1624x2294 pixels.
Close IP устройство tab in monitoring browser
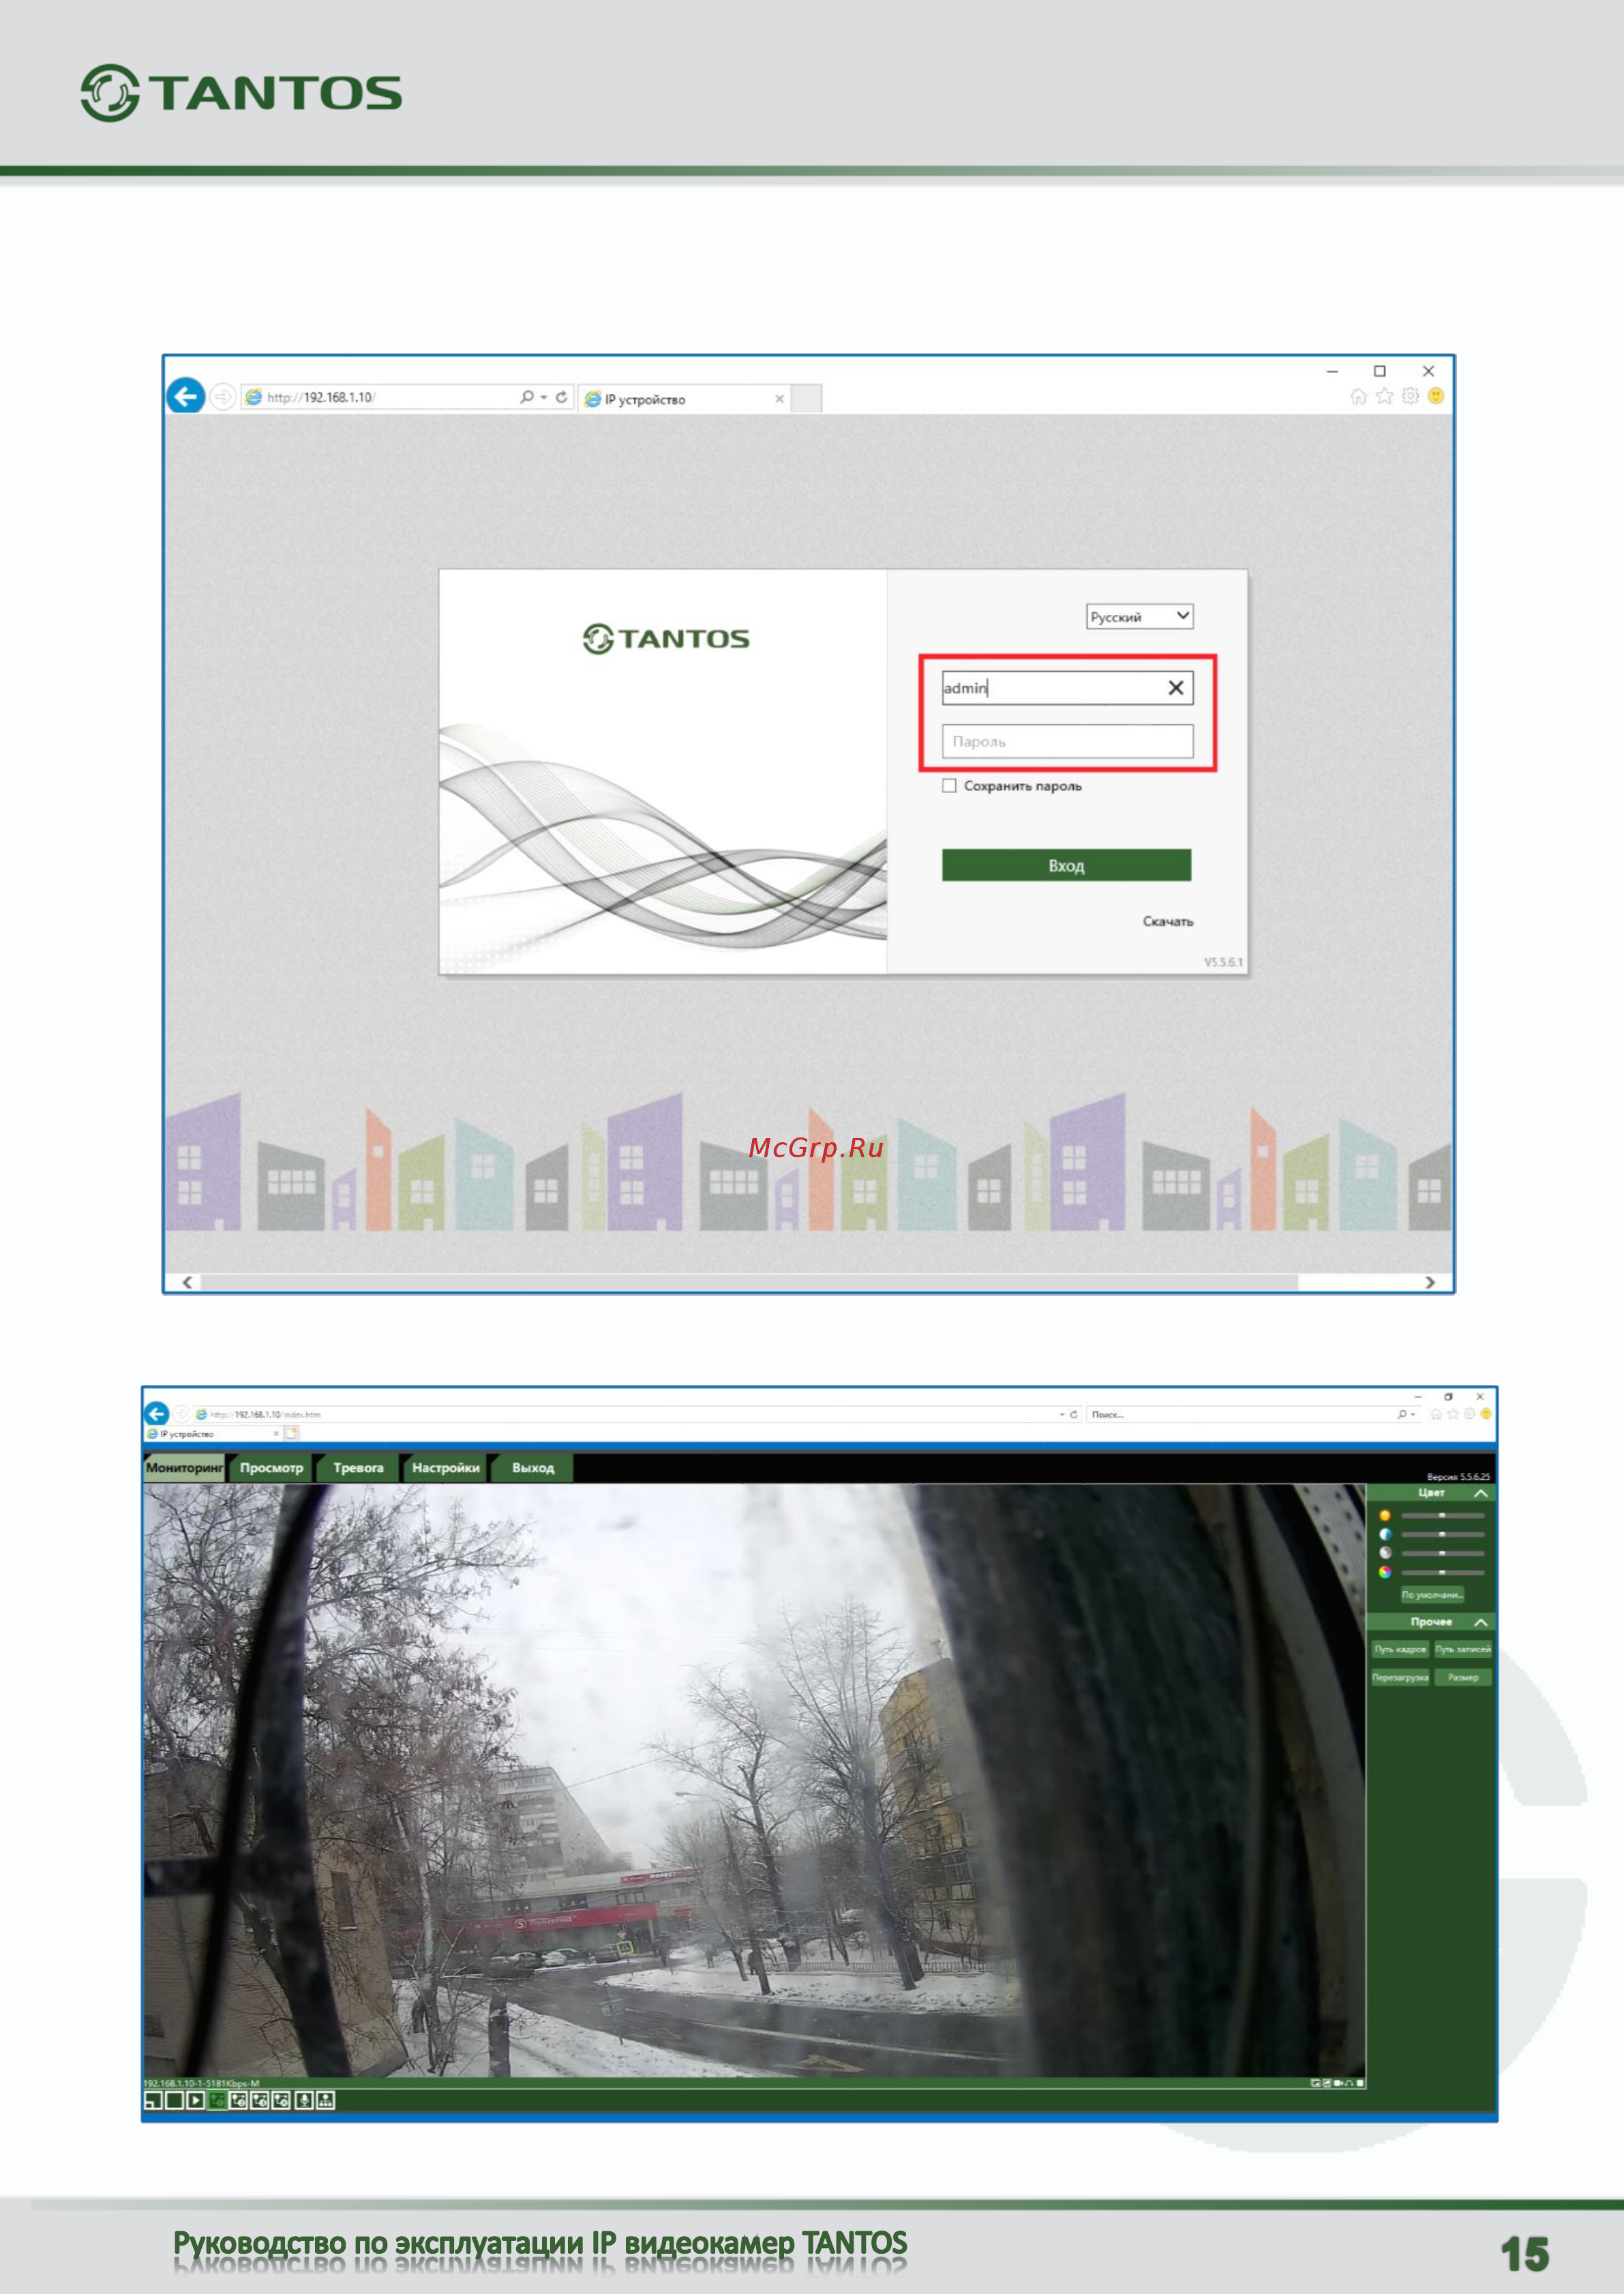pos(276,1433)
